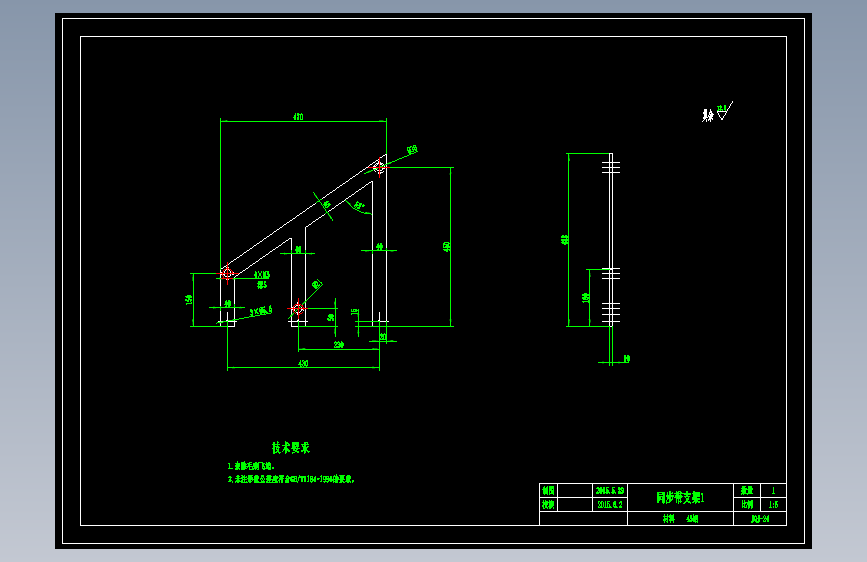Click the 技术要求 heading text
This screenshot has height=562, width=867.
291,447
